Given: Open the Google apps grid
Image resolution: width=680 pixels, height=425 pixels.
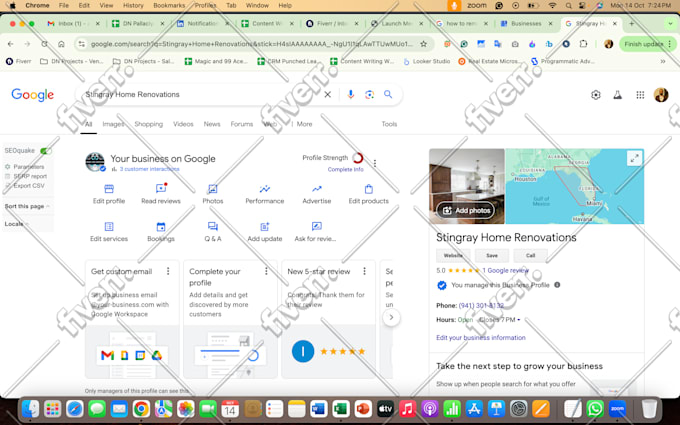Looking at the screenshot, I should click(x=640, y=95).
